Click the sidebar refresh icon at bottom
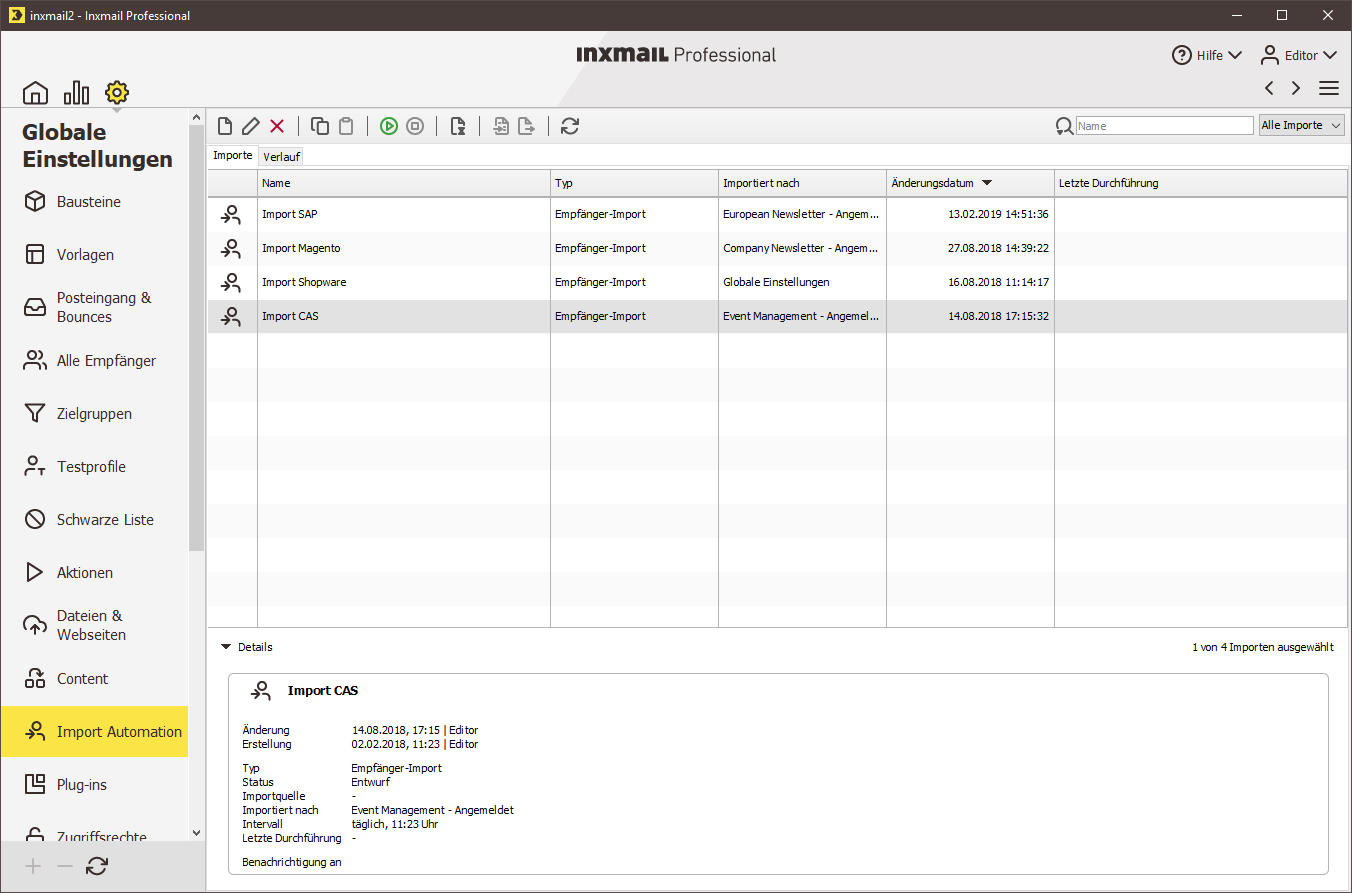 coord(97,867)
